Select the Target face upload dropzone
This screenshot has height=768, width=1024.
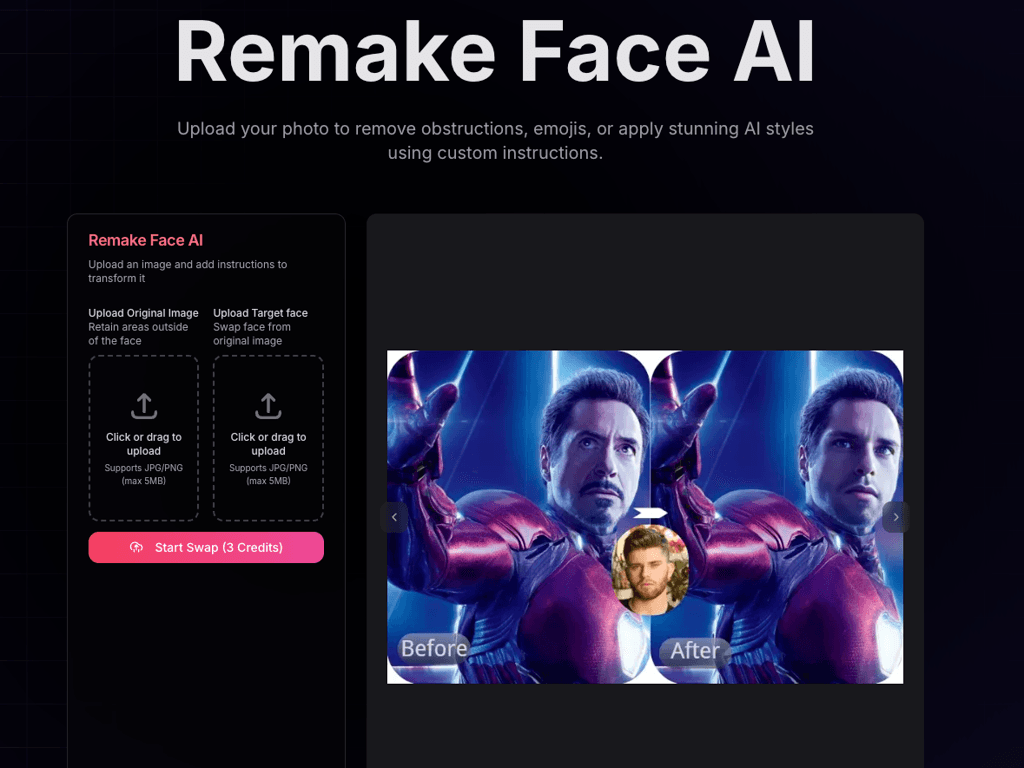(268, 438)
